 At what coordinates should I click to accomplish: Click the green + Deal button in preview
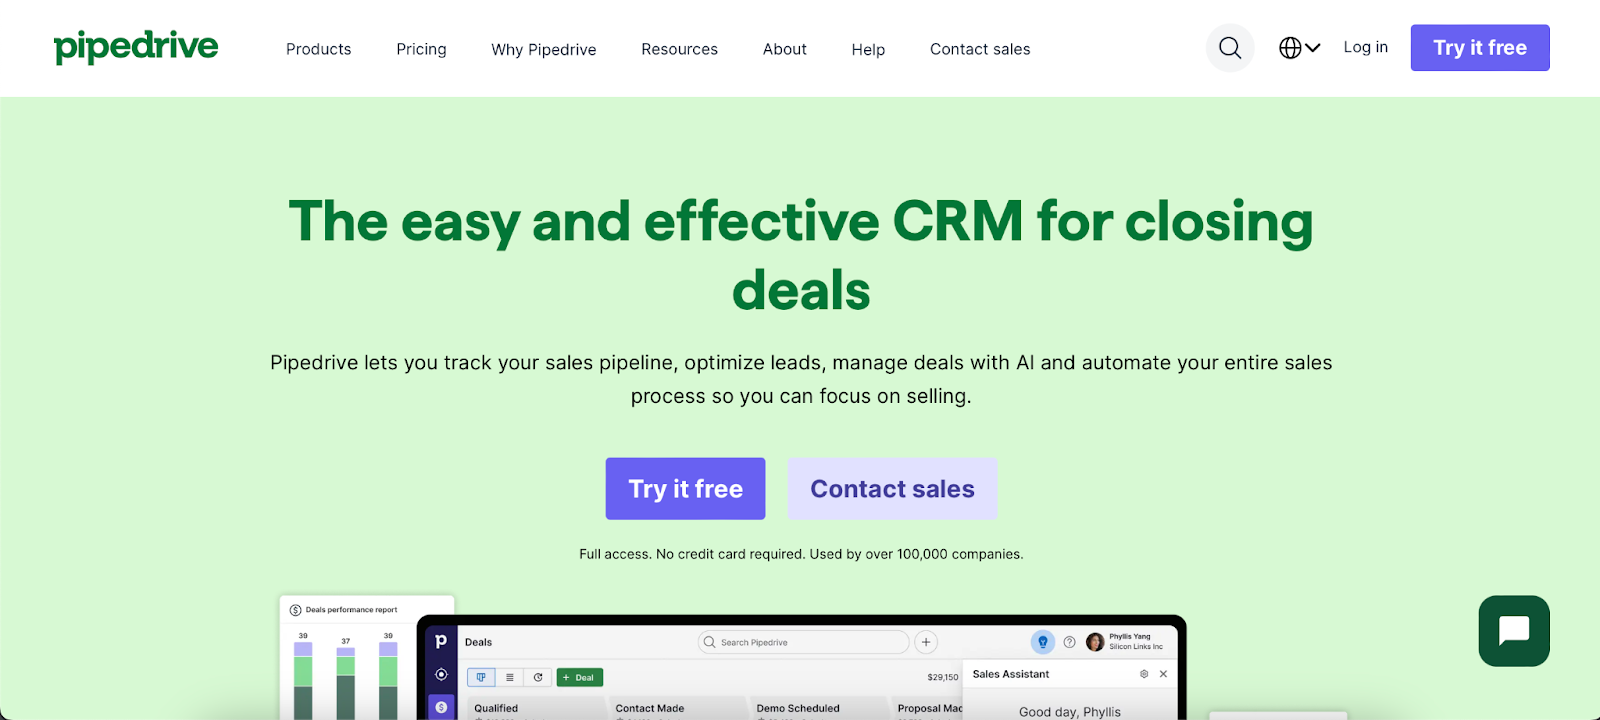[x=580, y=677]
